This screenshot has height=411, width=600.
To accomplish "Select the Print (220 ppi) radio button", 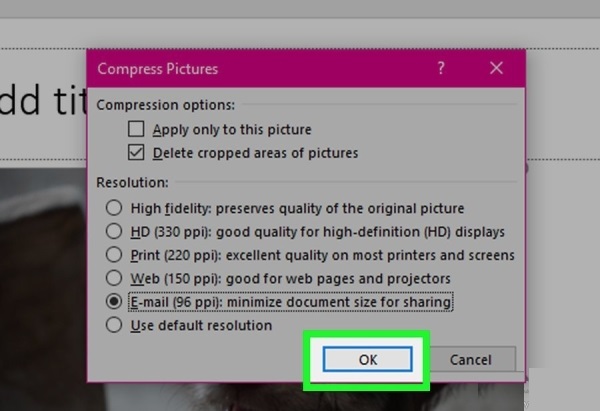I will click(114, 254).
